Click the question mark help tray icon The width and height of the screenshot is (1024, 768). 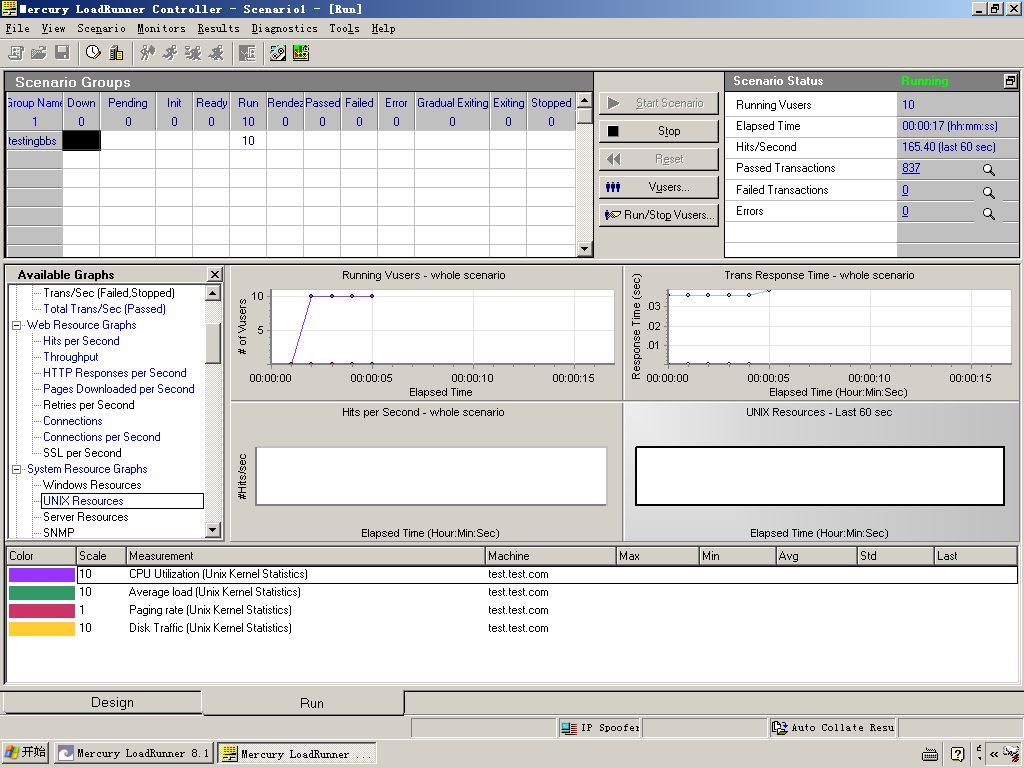[x=957, y=754]
